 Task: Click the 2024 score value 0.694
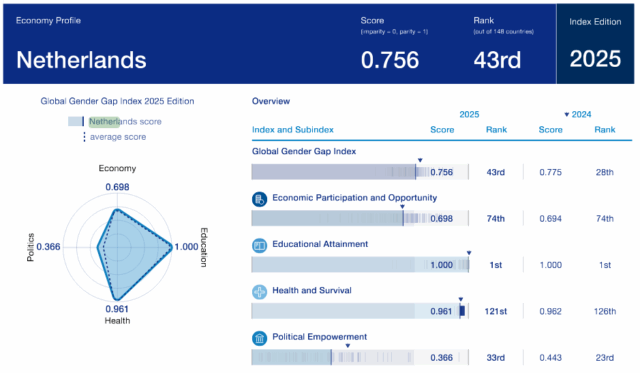[x=551, y=219]
